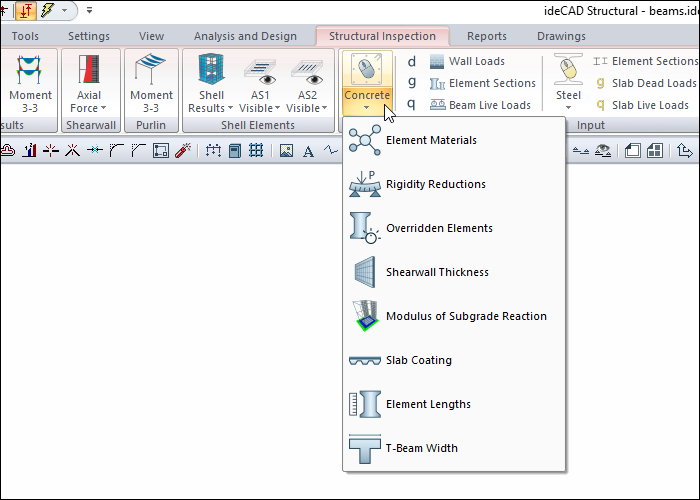Open Slab Coating option

click(418, 360)
